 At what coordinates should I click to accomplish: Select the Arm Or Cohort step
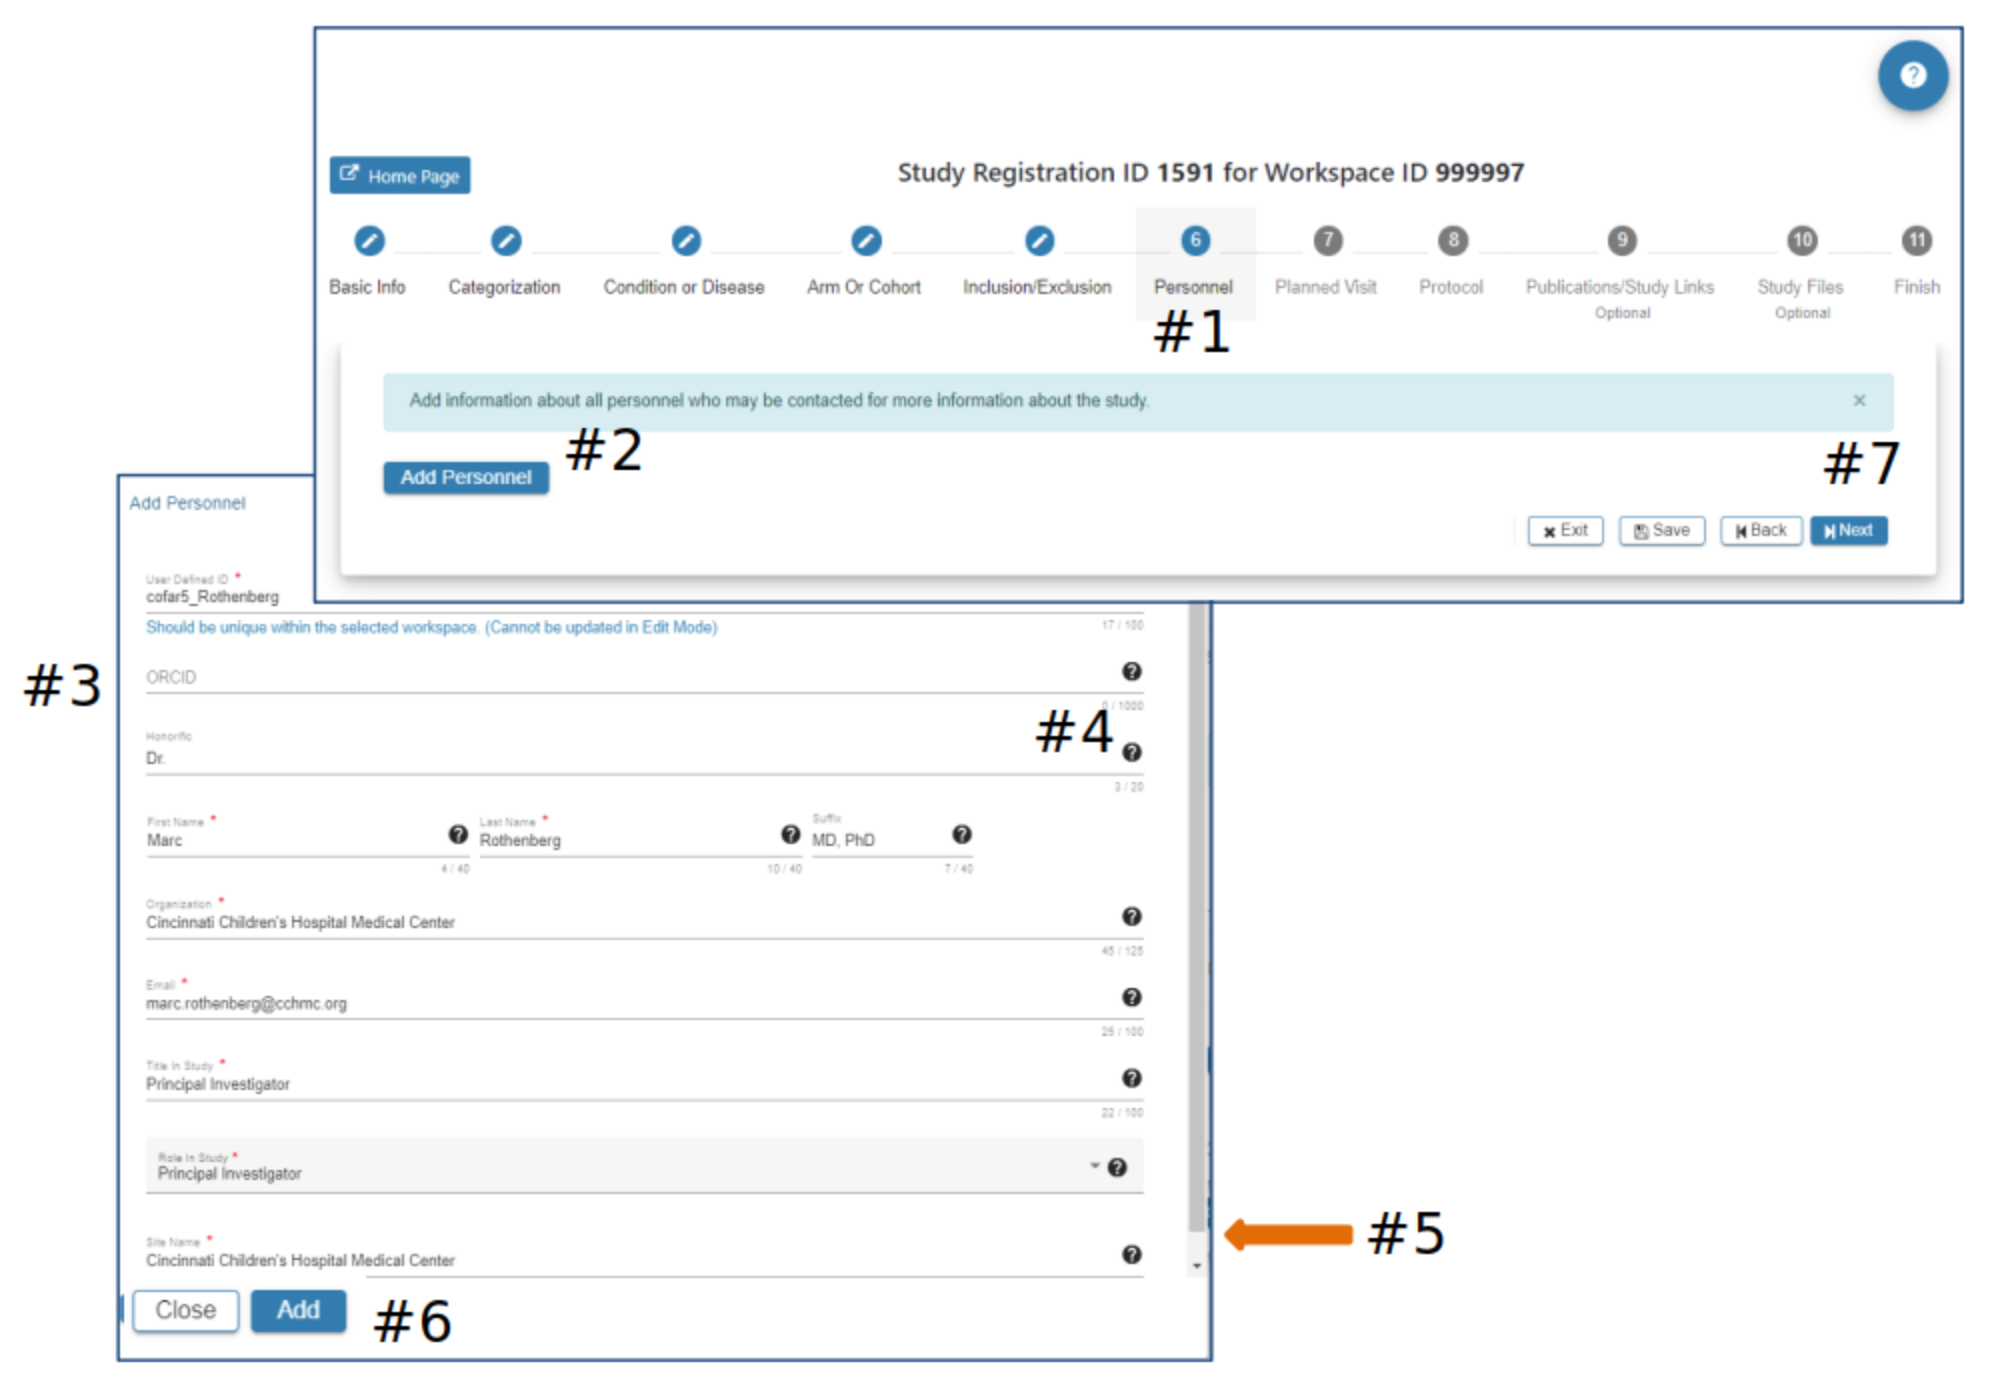click(865, 241)
